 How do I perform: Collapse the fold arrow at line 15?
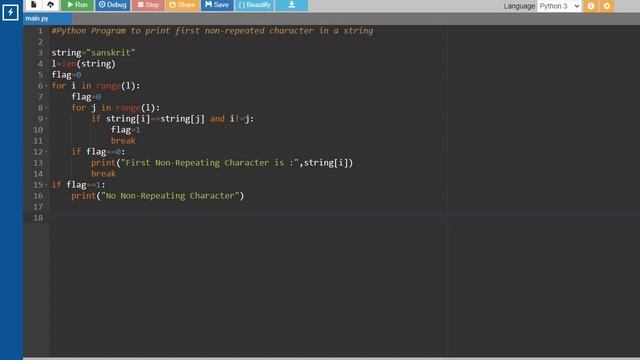[x=46, y=185]
